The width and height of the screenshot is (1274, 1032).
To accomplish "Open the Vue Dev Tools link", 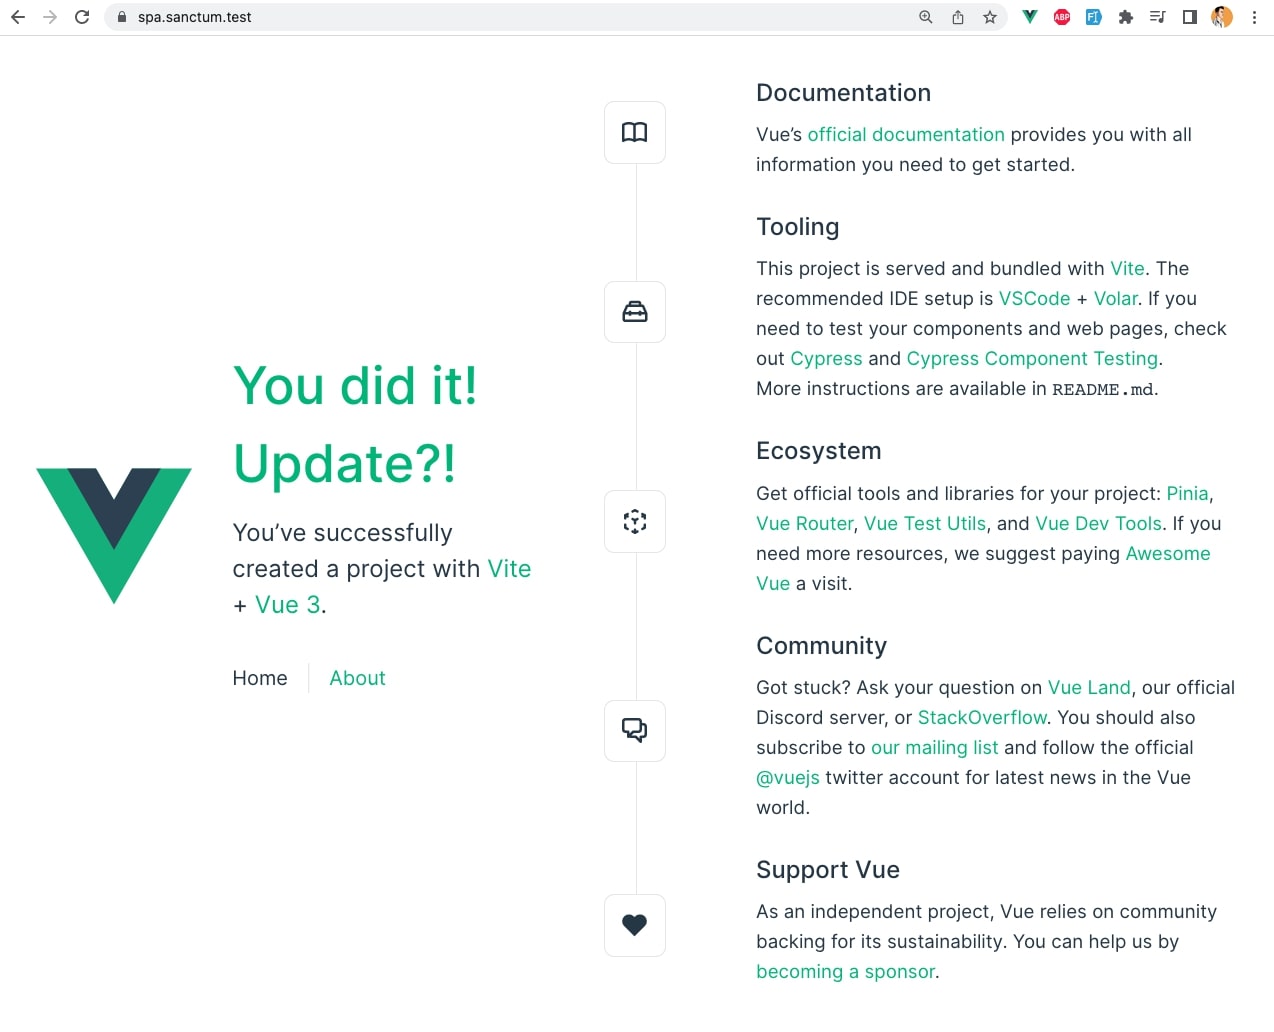I will pos(1098,524).
